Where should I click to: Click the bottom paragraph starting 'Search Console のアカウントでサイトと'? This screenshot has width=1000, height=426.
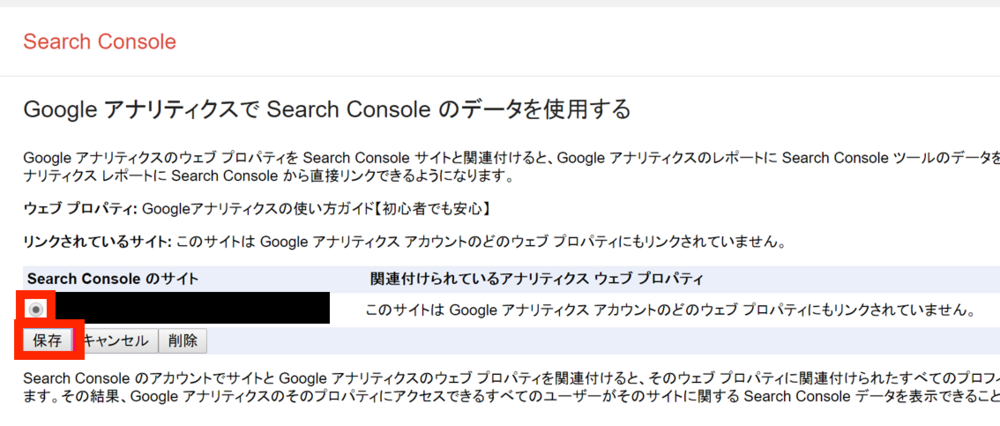[x=511, y=378]
